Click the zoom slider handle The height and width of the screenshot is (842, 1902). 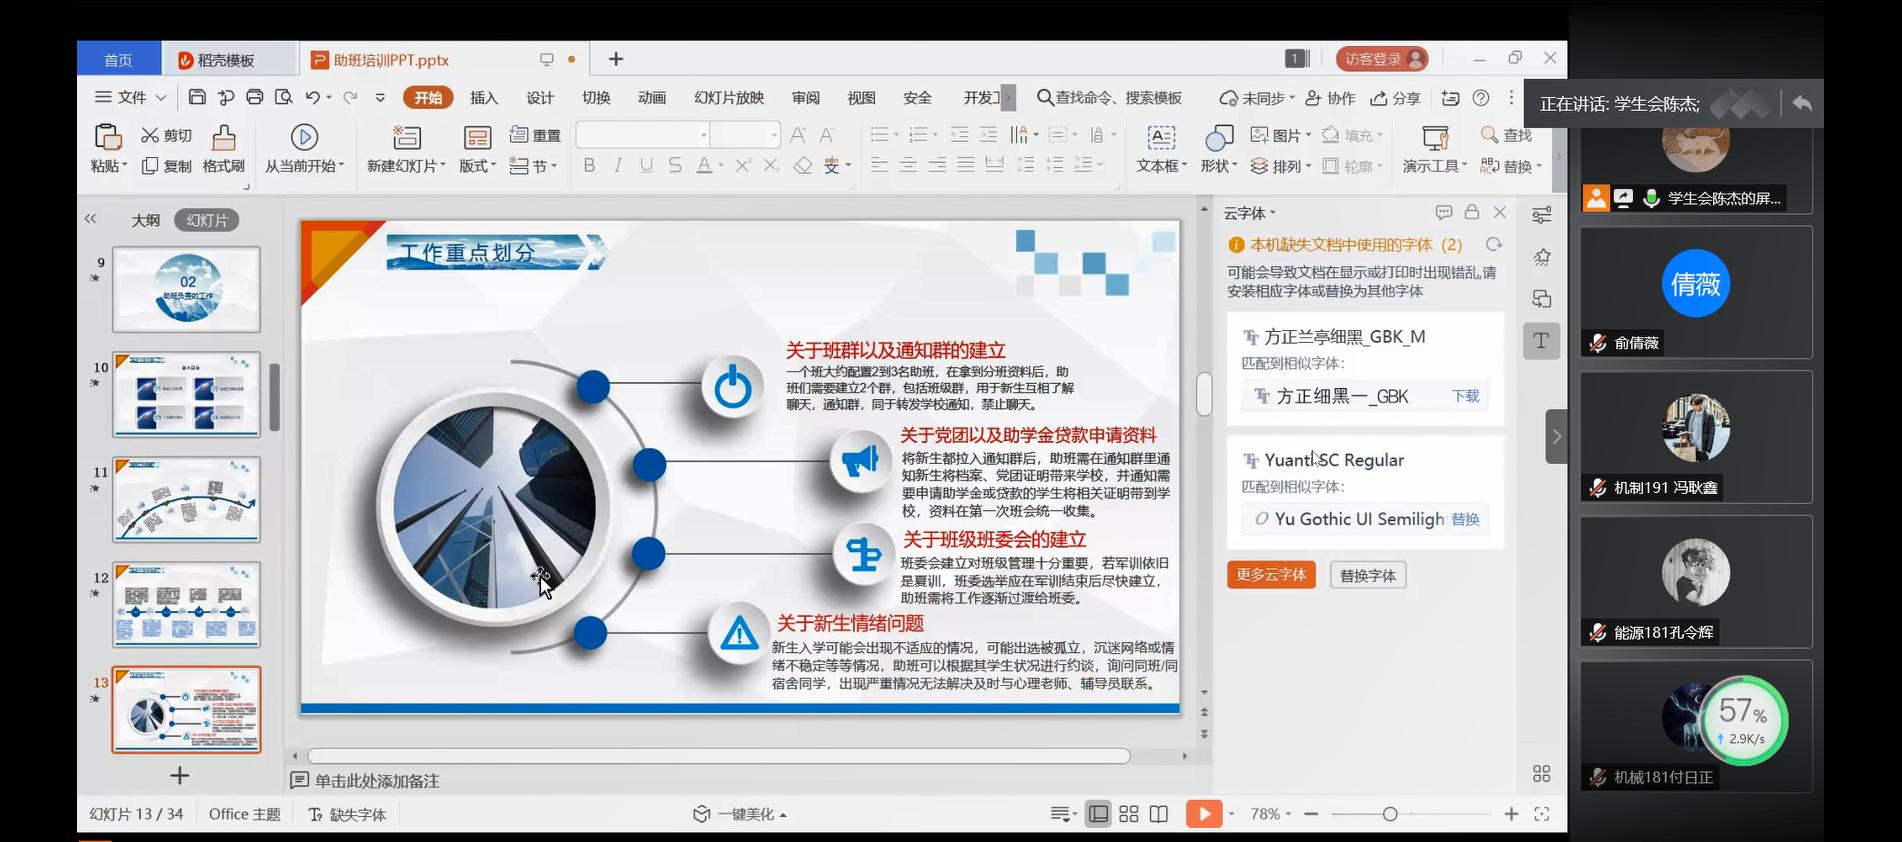tap(1389, 814)
